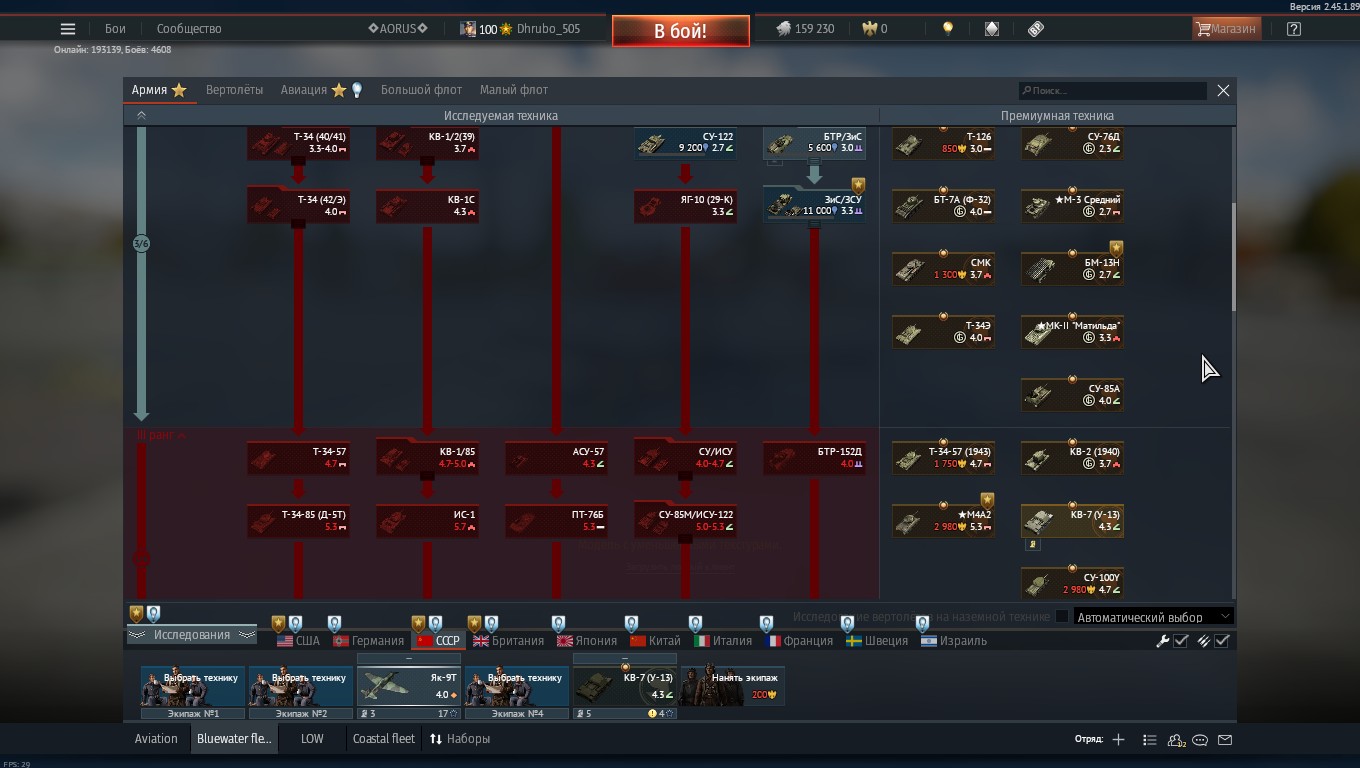Open the Наборы presets list
This screenshot has width=1360, height=768.
(460, 739)
